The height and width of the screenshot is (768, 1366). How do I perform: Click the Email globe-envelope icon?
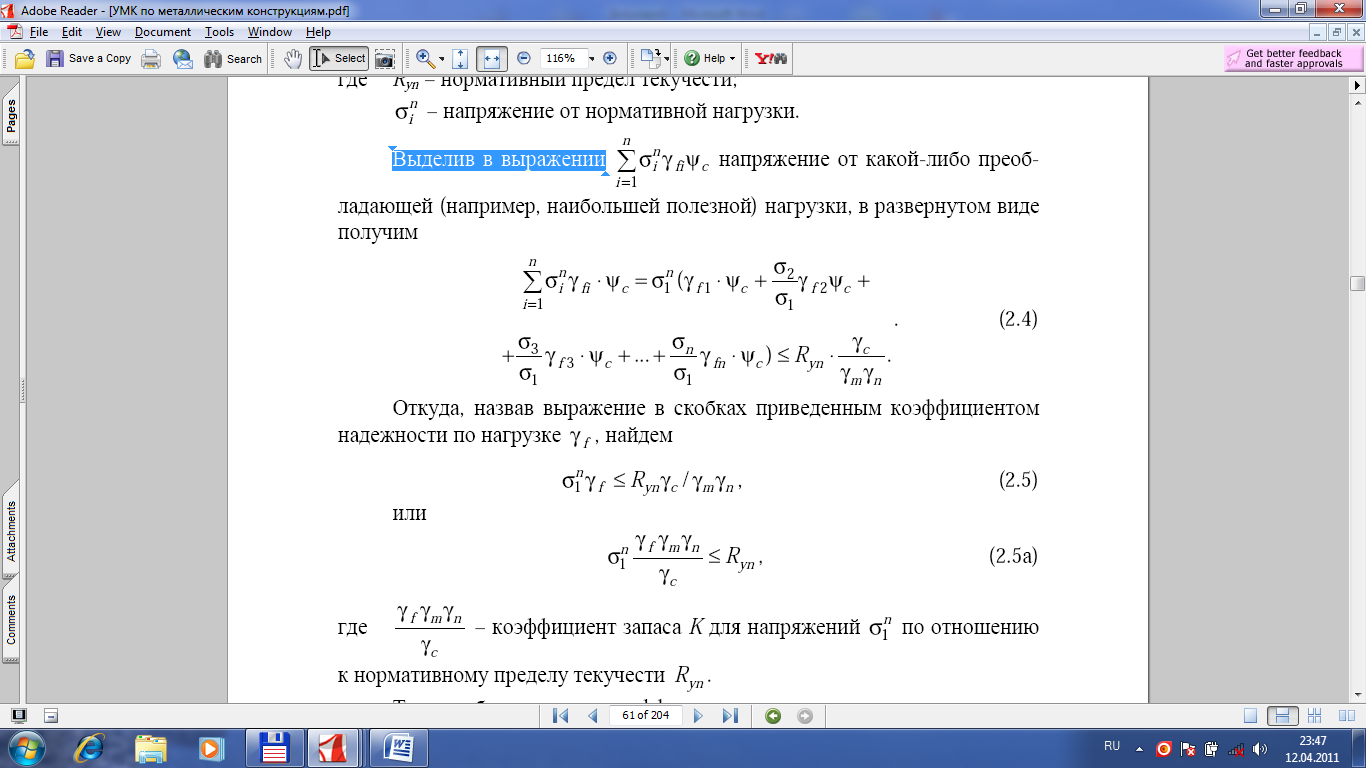tap(182, 58)
